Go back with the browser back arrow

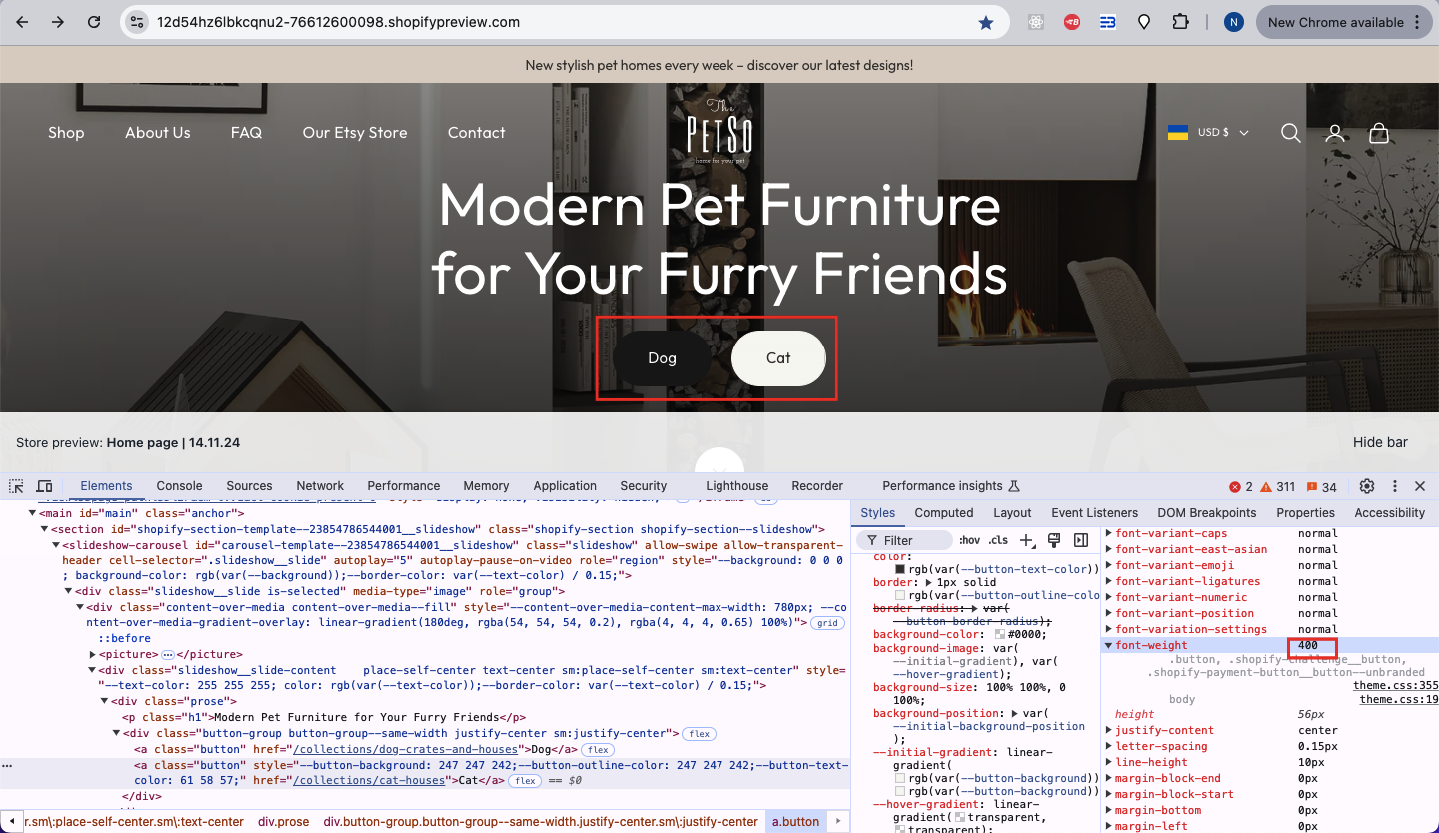tap(22, 22)
